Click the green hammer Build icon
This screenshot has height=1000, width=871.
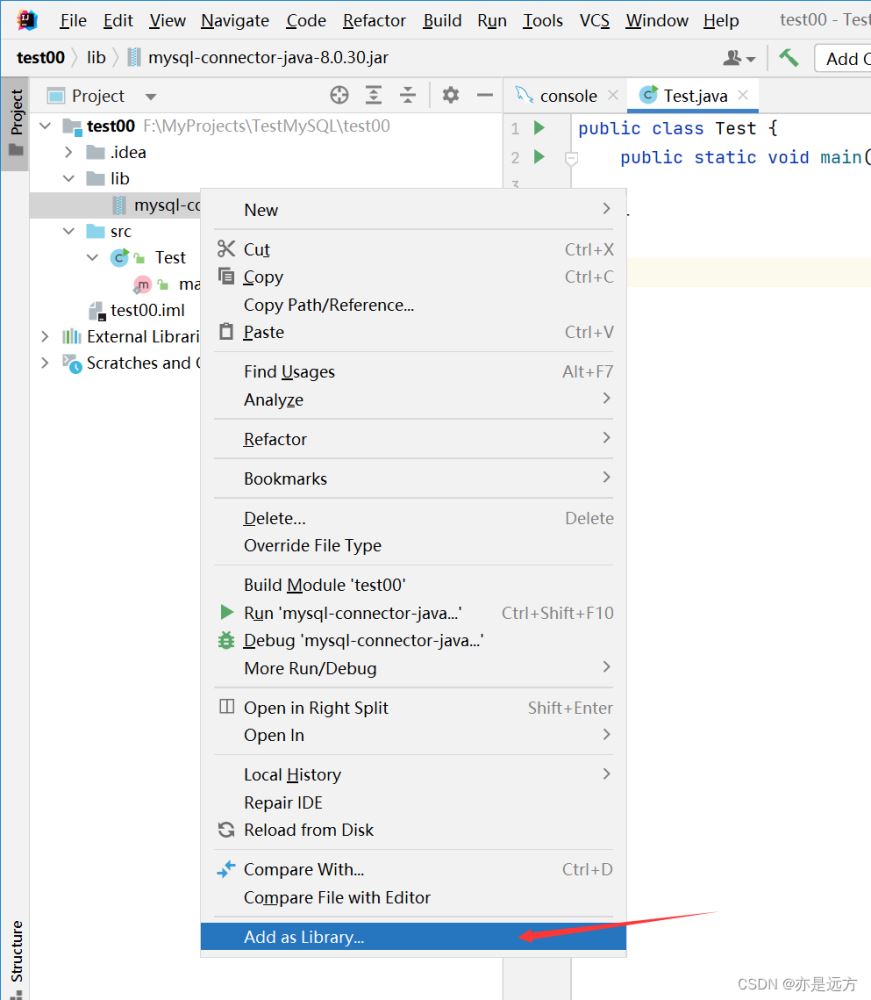pyautogui.click(x=789, y=58)
